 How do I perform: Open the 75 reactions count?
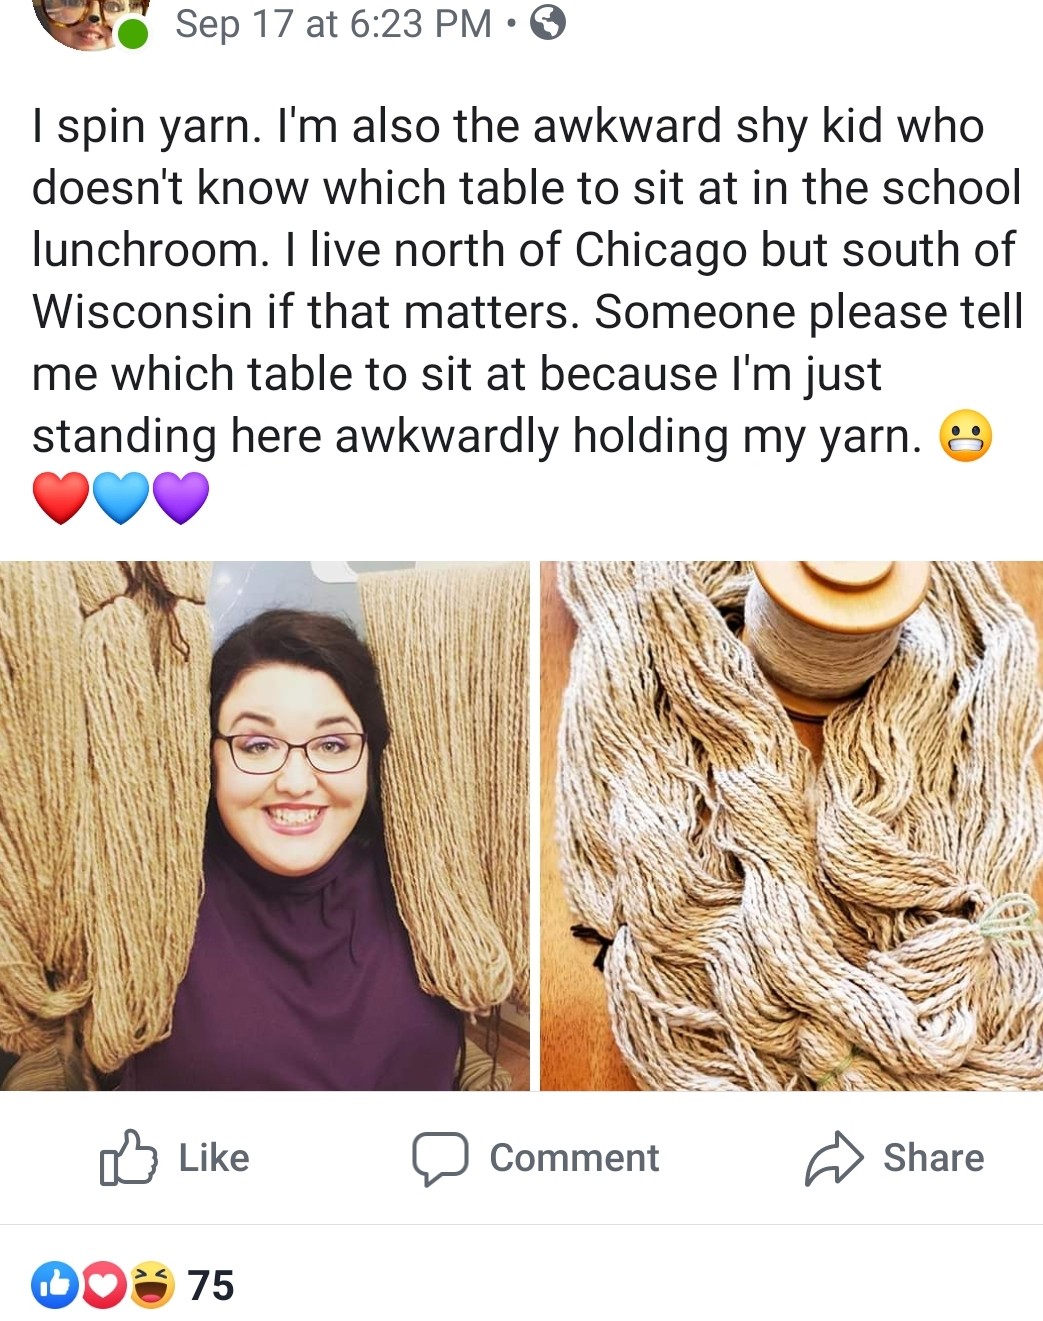click(x=211, y=1285)
